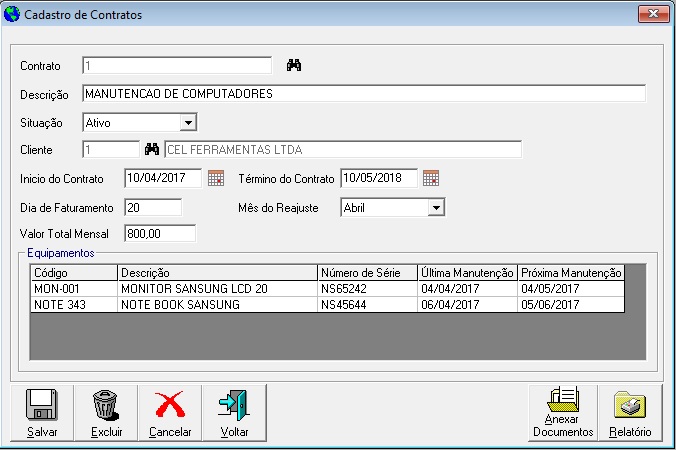Delete the contract with the Excluir button

click(x=106, y=413)
